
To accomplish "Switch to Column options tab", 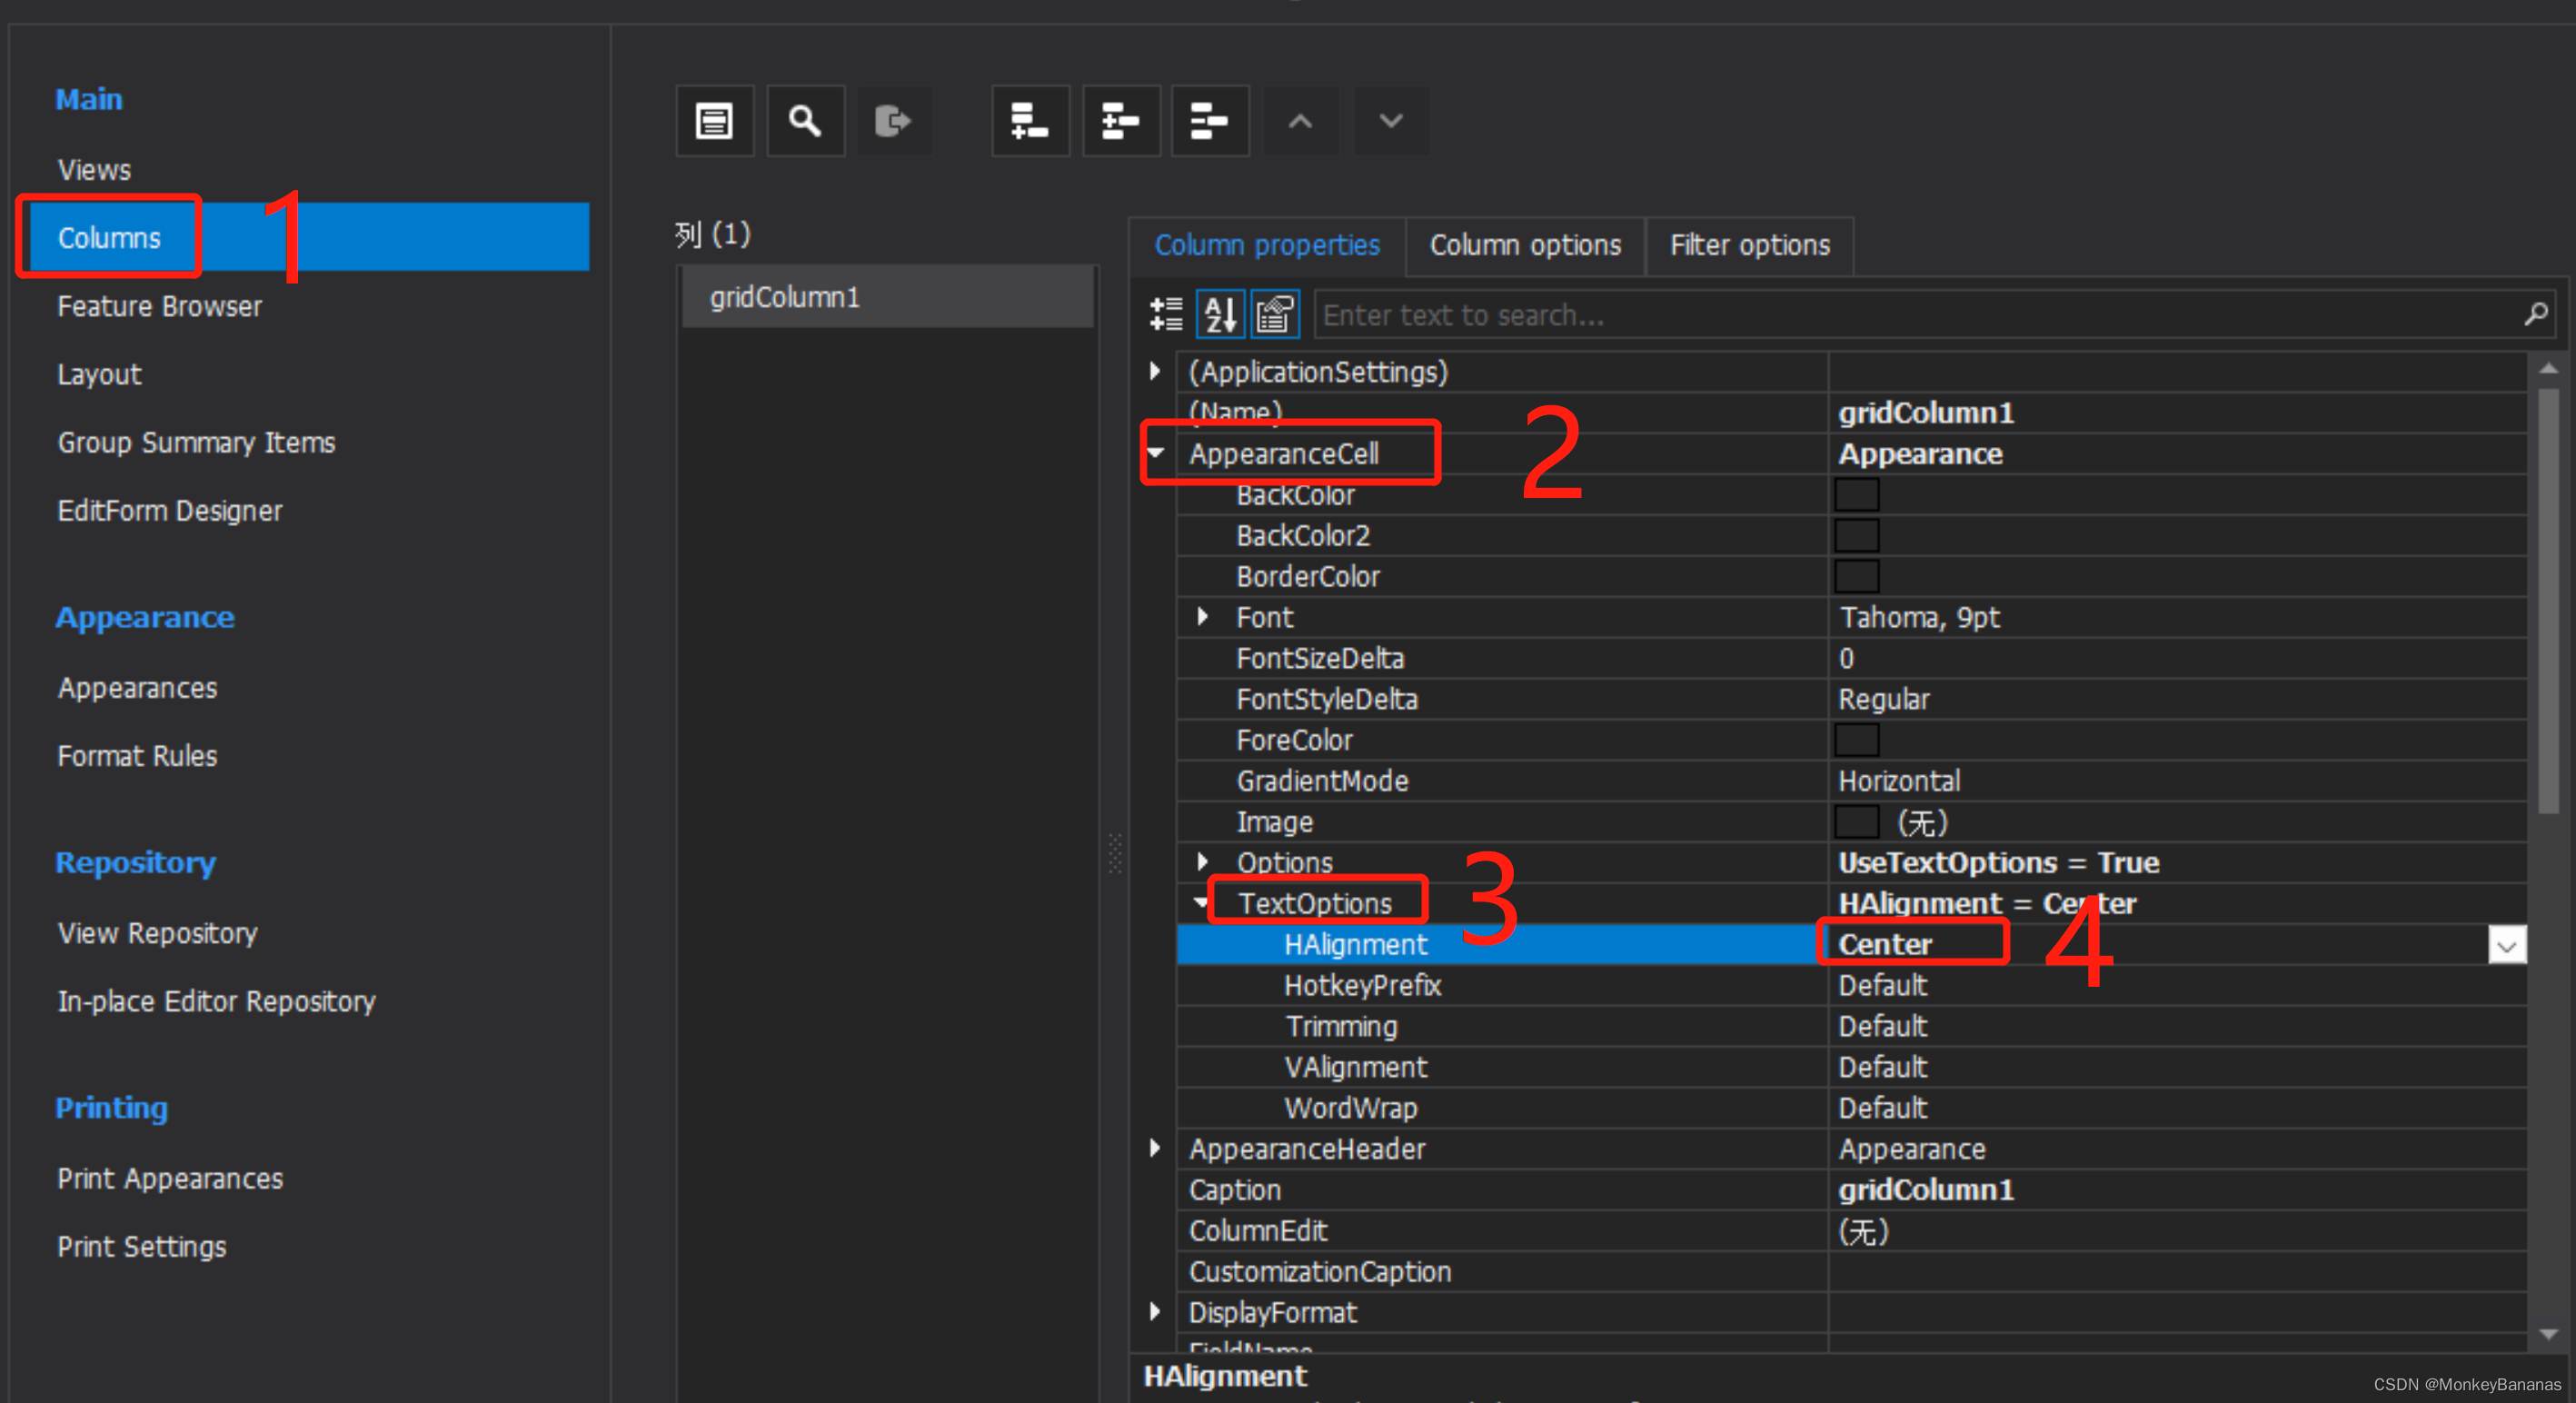I will 1524,245.
